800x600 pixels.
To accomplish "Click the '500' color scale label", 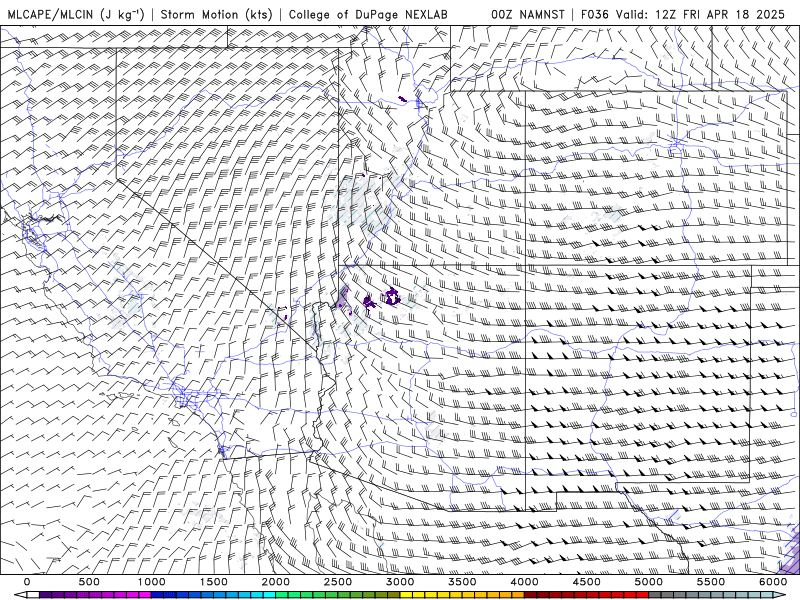I will 89,582.
